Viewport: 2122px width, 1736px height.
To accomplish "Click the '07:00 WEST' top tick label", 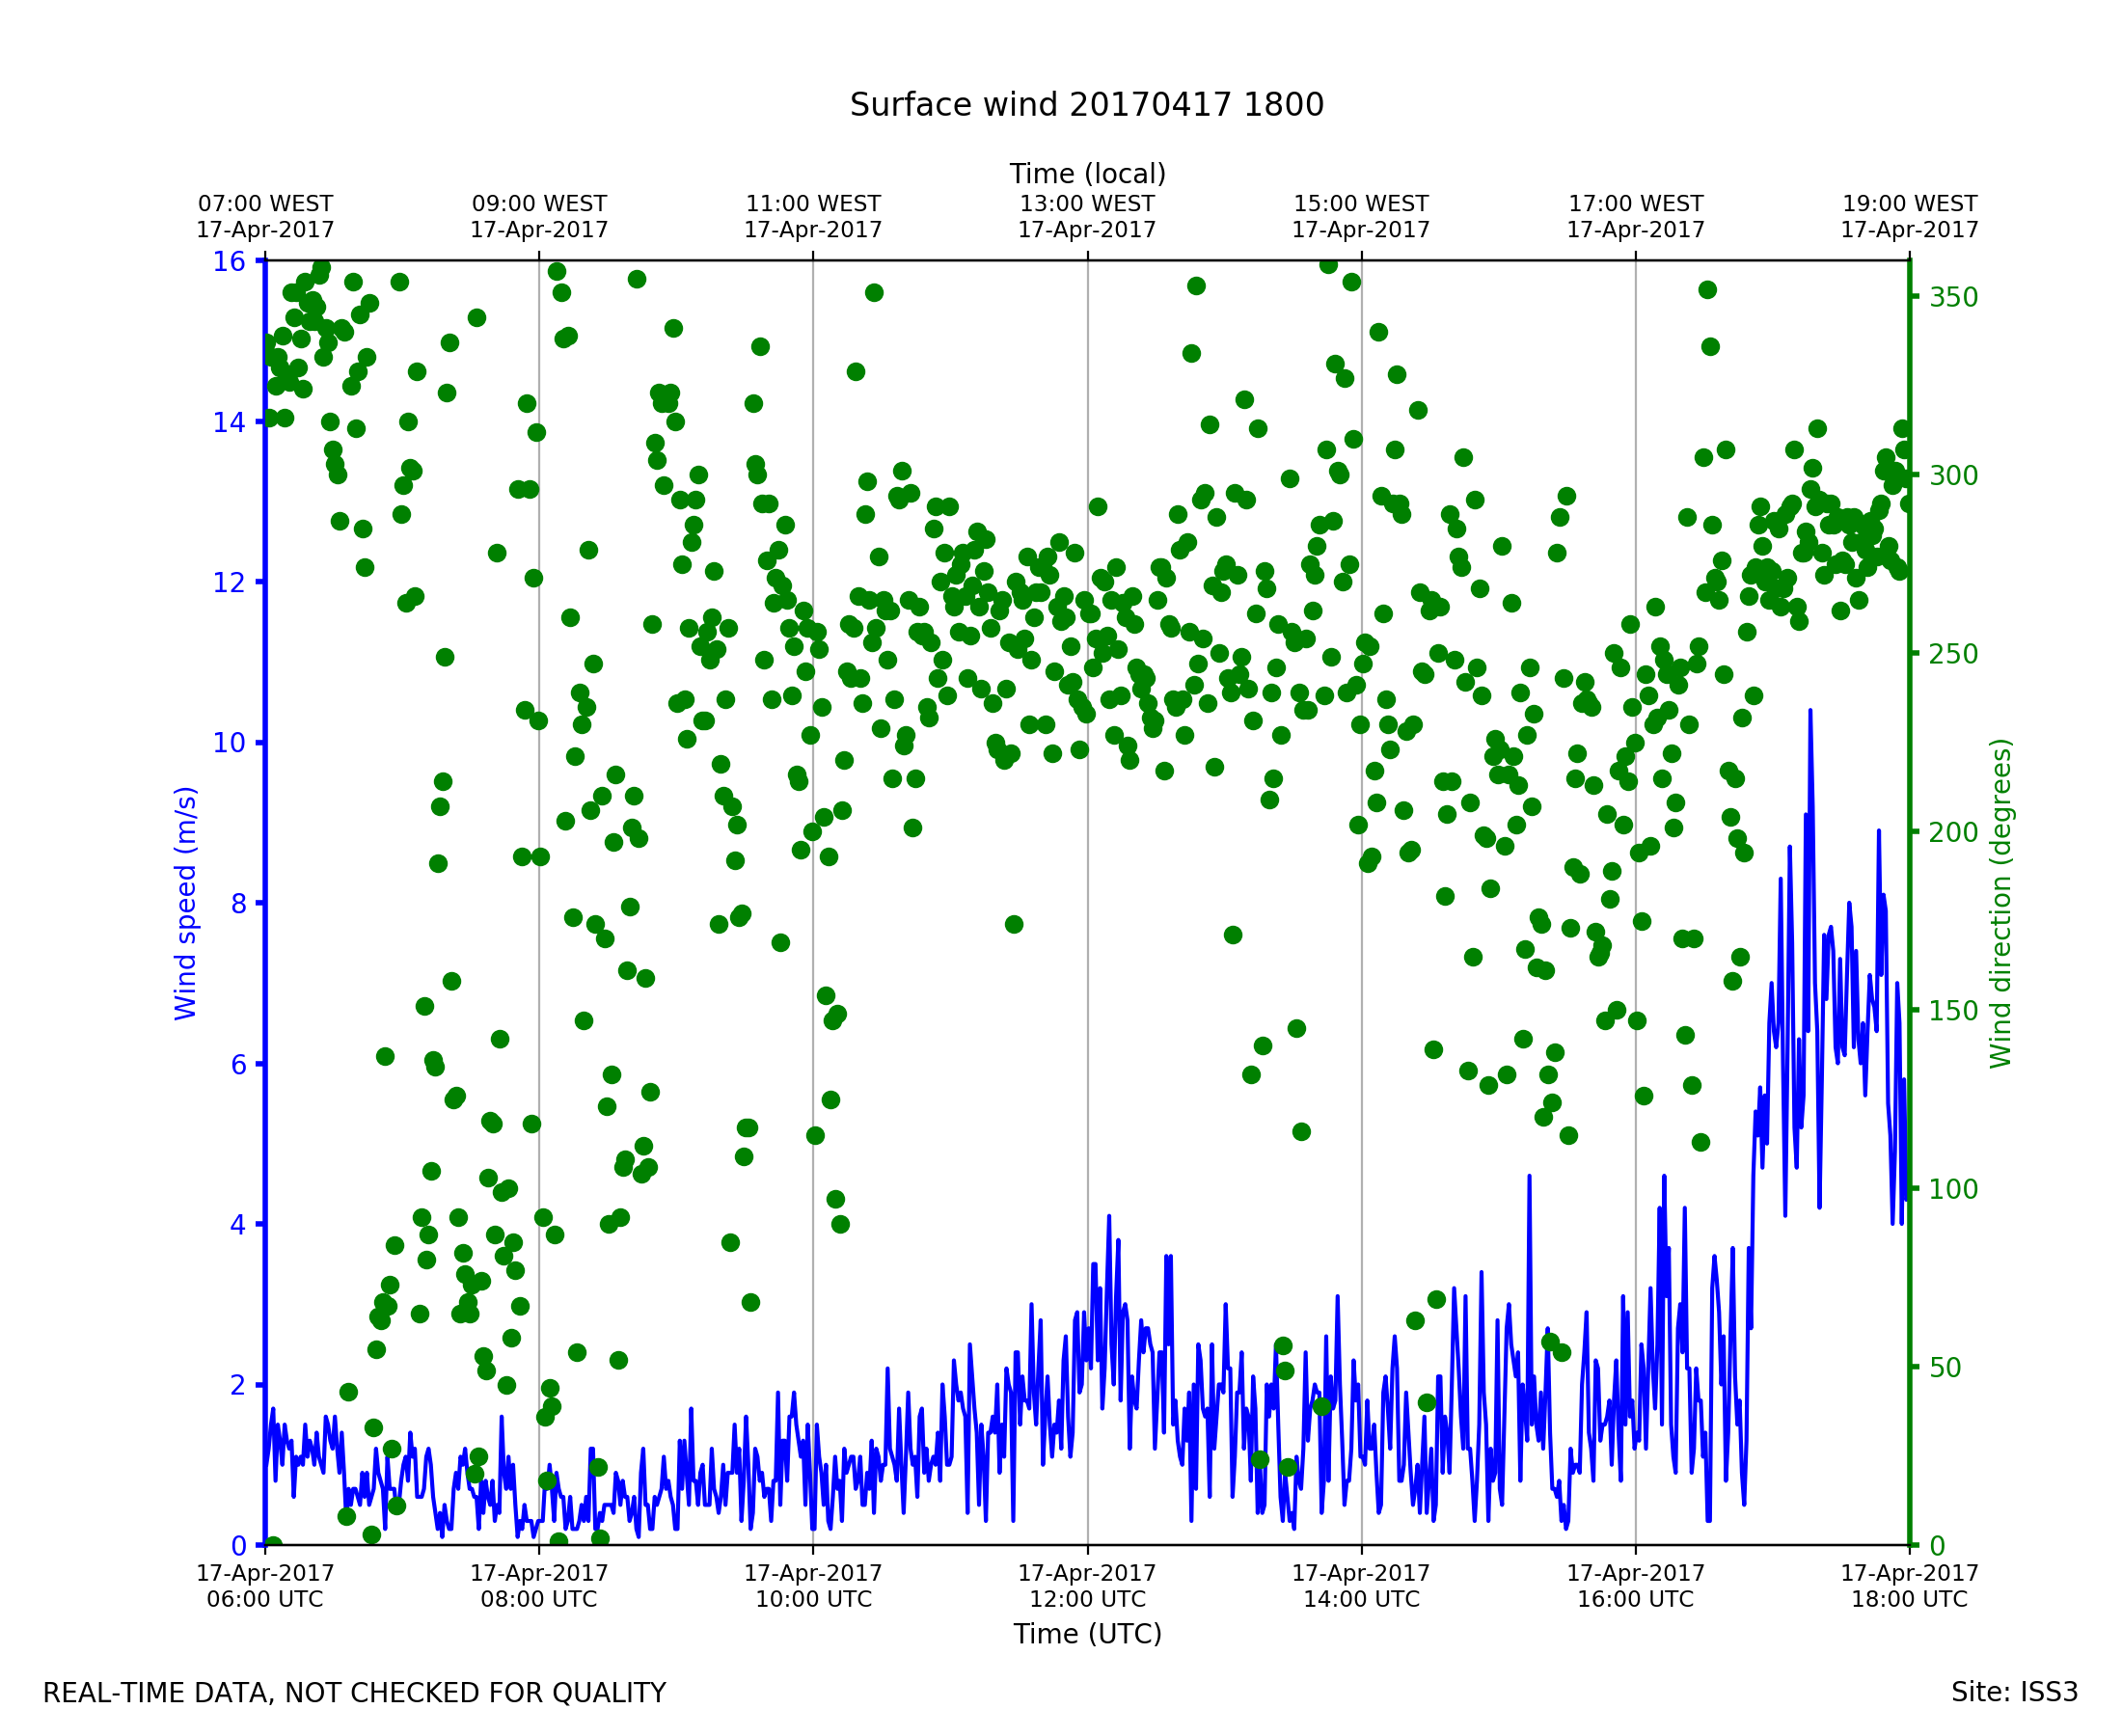I will point(265,204).
